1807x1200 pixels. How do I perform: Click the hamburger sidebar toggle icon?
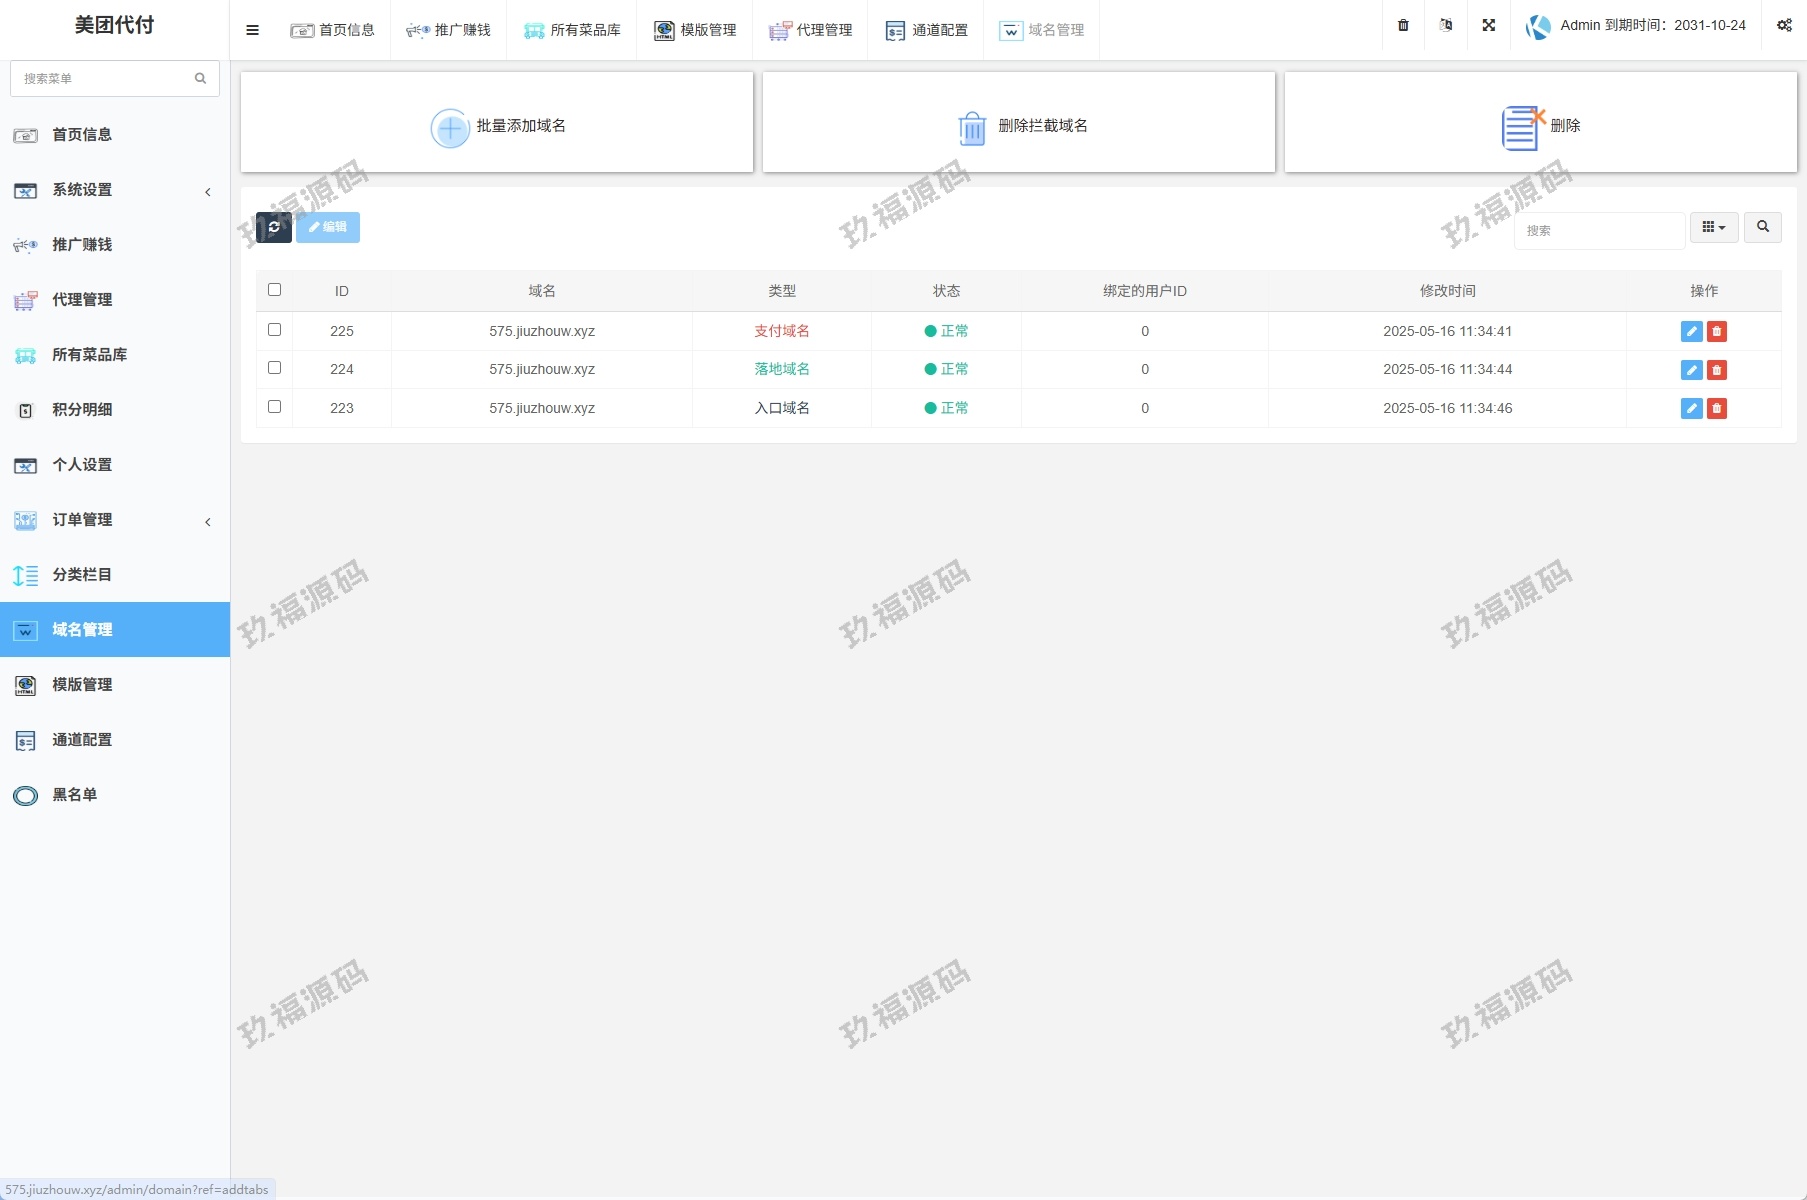(x=252, y=30)
